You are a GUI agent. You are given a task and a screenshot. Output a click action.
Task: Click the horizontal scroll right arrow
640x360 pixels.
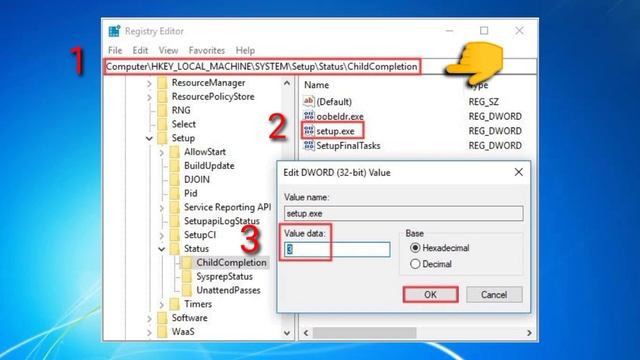(529, 333)
